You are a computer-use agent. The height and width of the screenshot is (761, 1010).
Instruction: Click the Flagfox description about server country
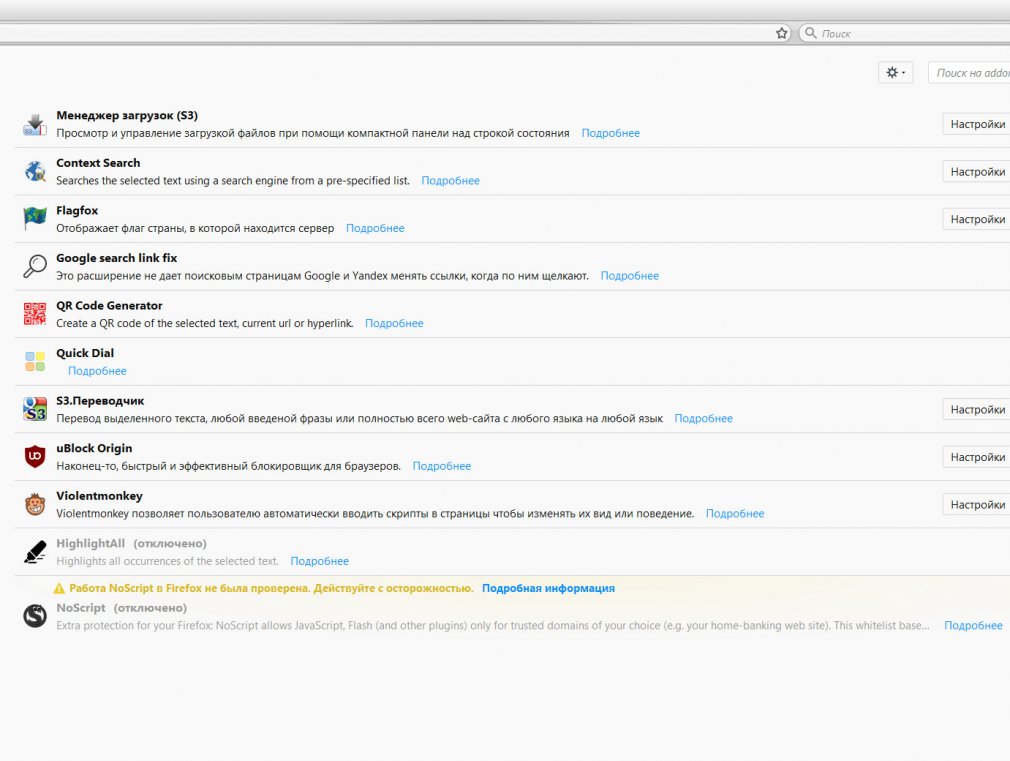[195, 229]
